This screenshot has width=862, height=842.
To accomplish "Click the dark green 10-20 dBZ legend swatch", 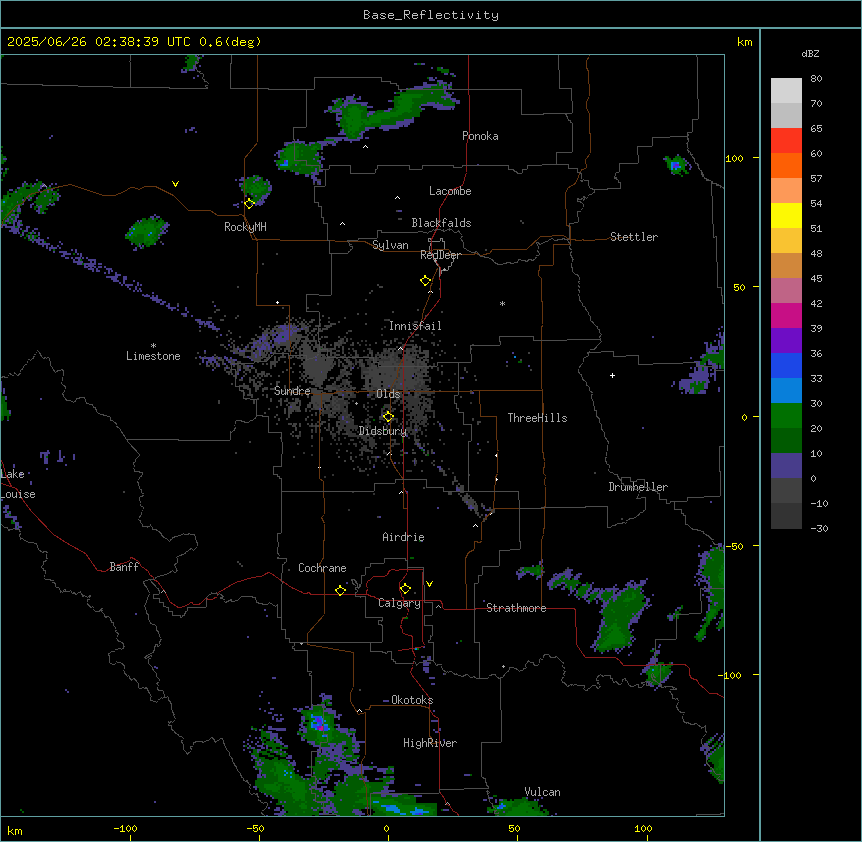I will pyautogui.click(x=786, y=441).
